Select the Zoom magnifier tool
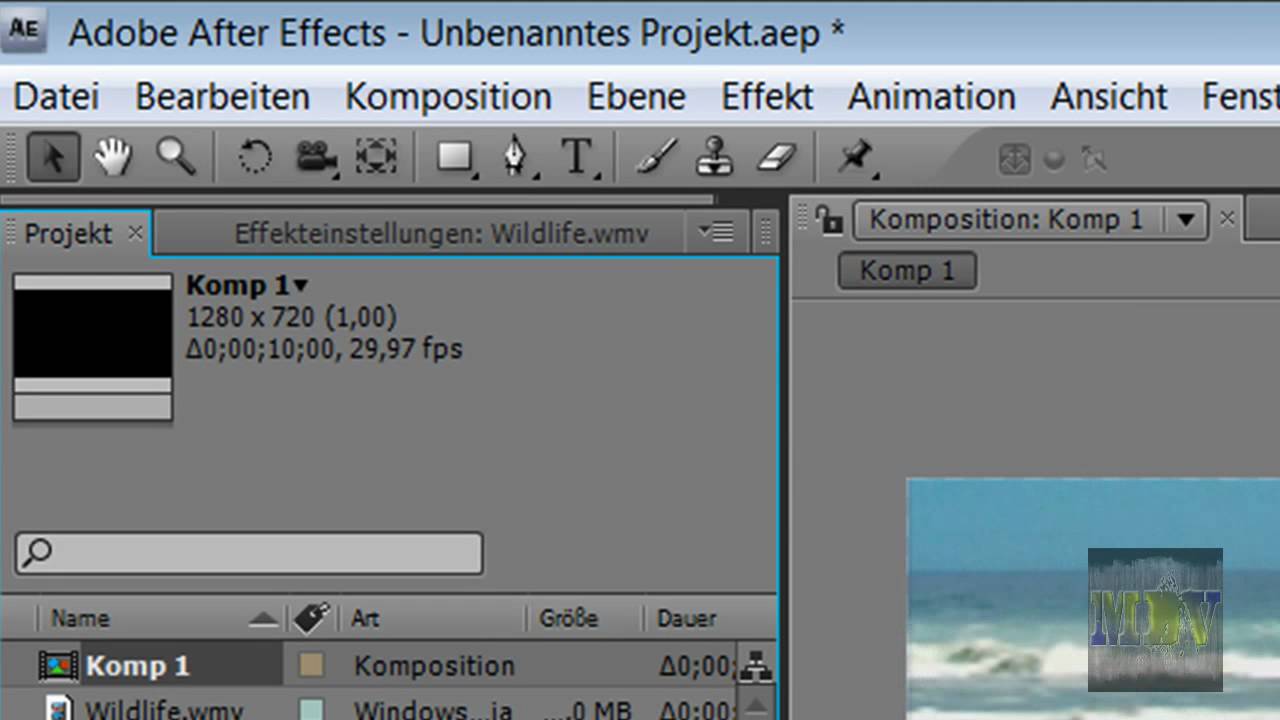 click(x=175, y=157)
